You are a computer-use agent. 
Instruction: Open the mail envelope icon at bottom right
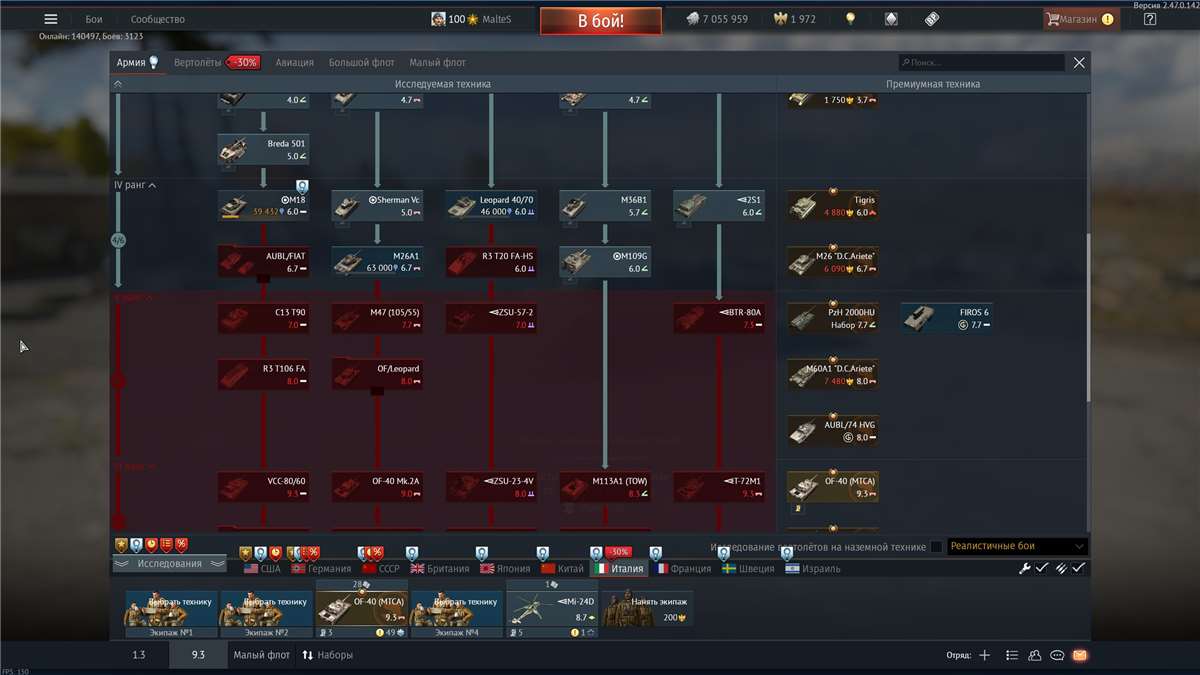[x=1079, y=655]
